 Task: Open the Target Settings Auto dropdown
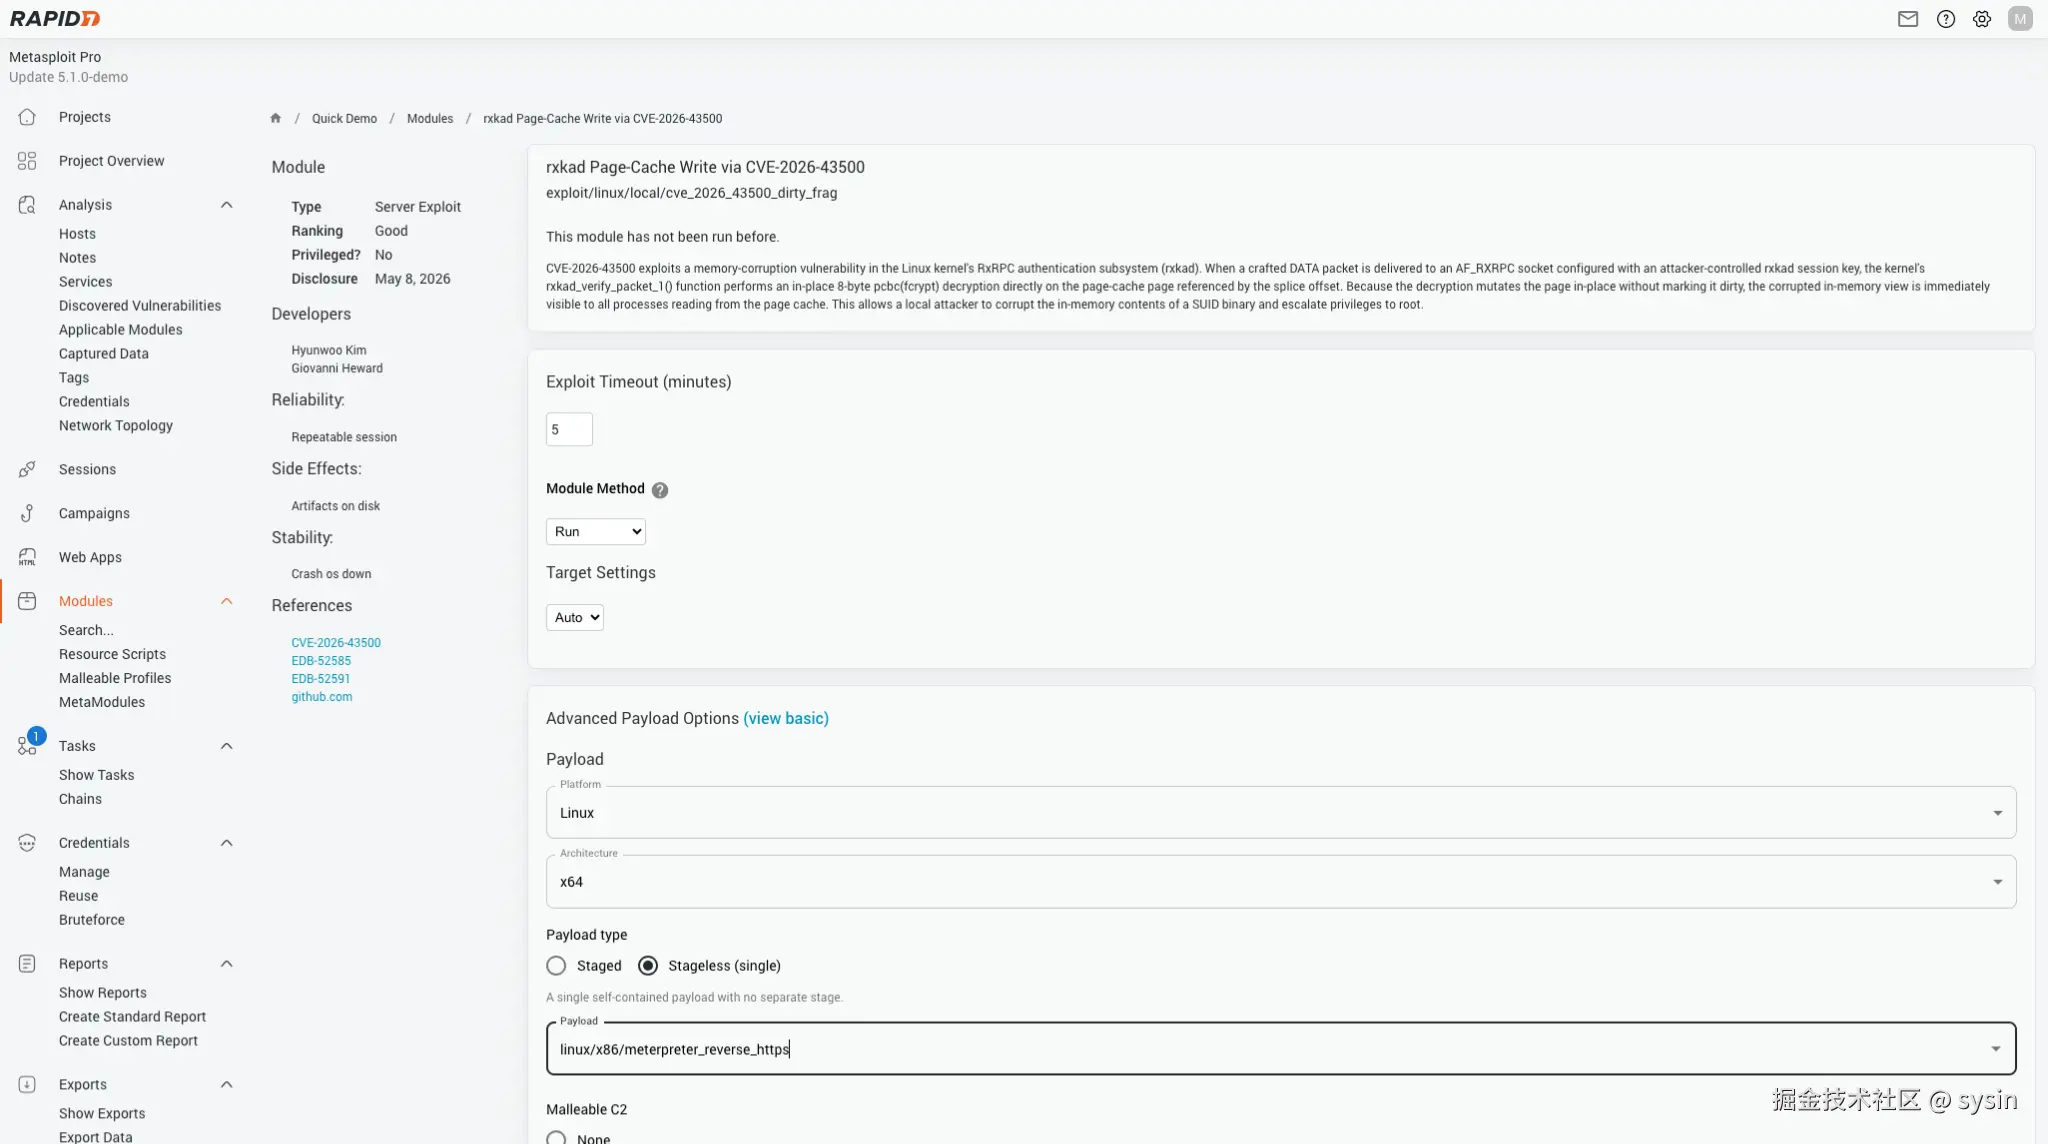click(575, 618)
